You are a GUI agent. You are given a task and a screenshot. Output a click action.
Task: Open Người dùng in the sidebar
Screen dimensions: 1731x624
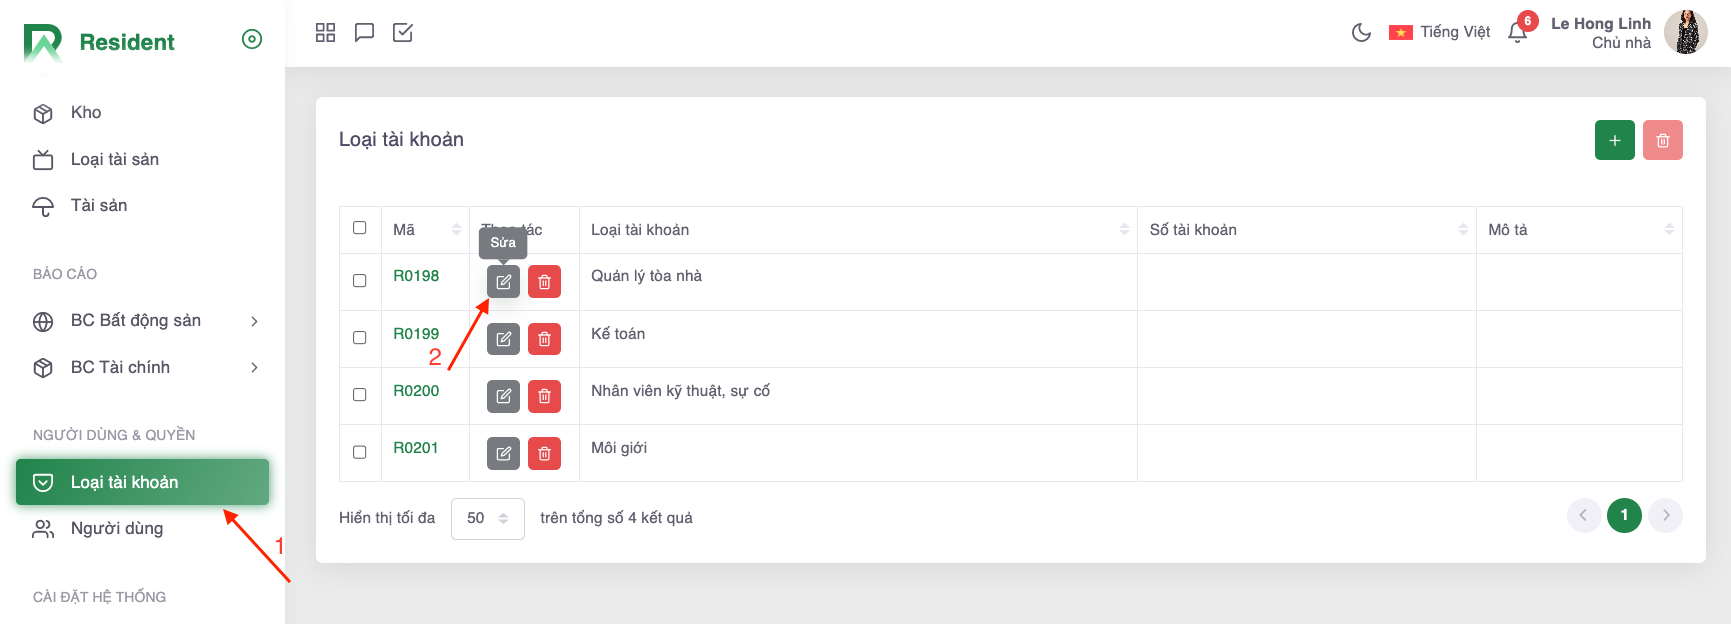pyautogui.click(x=117, y=528)
